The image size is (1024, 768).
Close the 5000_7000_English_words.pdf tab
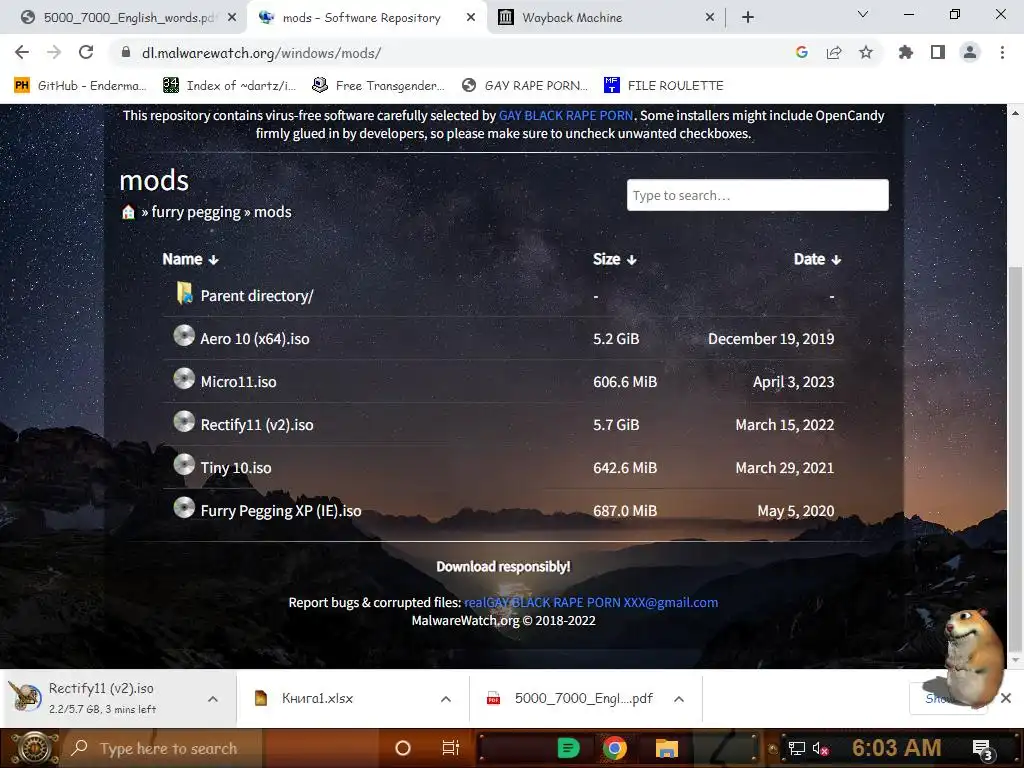click(x=232, y=18)
